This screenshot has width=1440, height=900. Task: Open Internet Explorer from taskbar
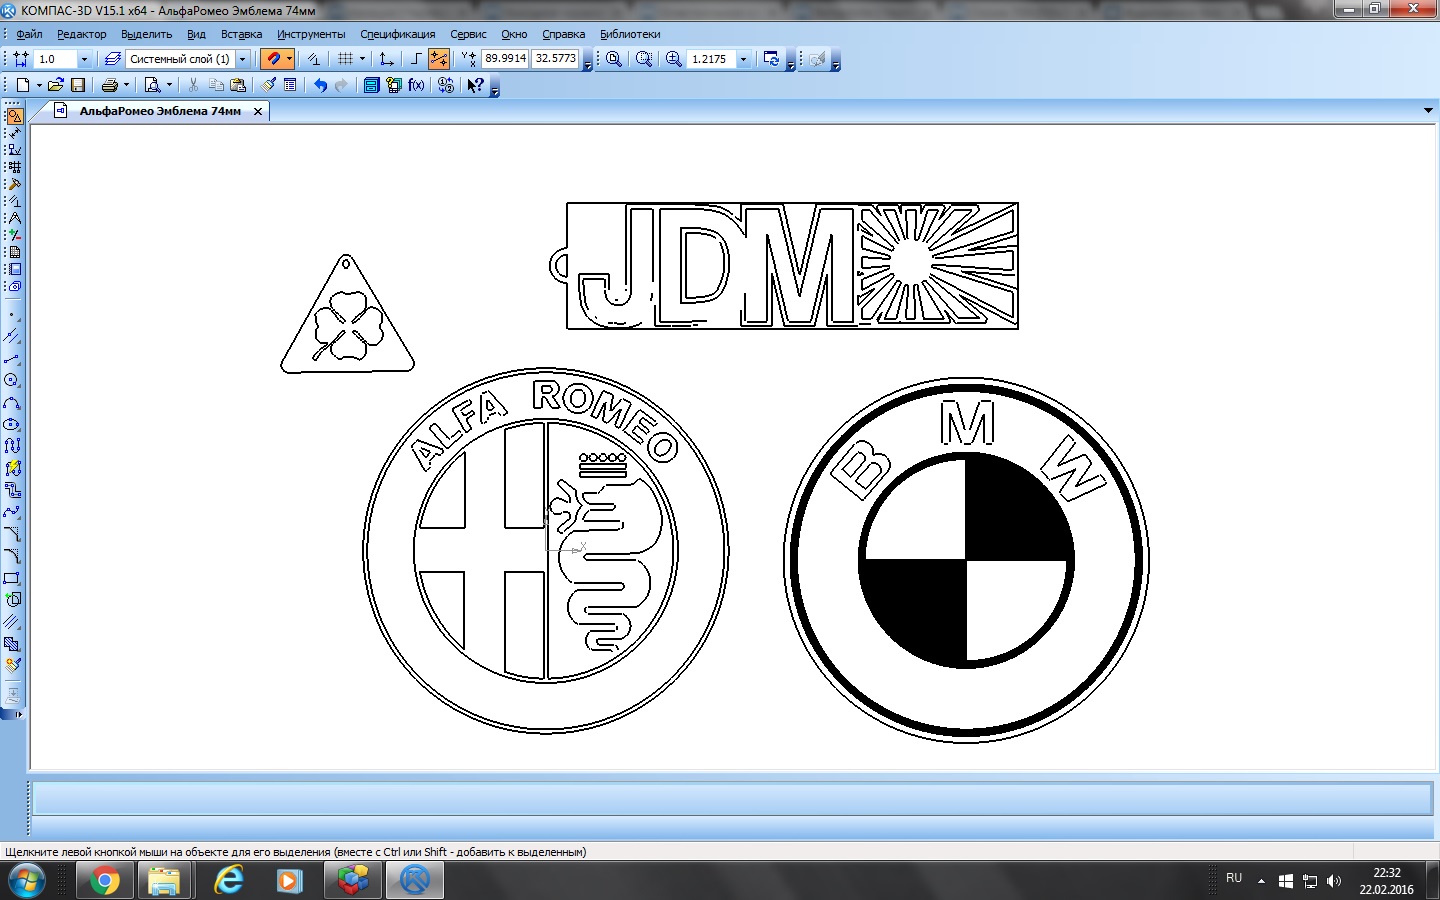(229, 881)
